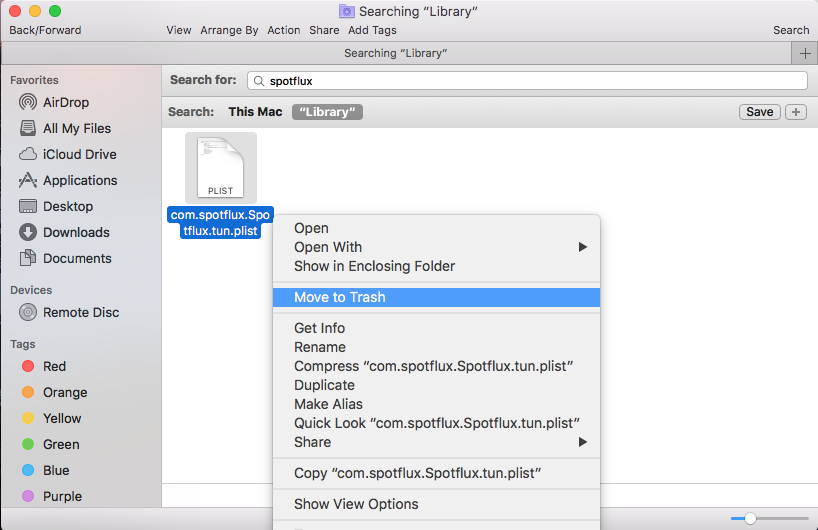
Task: Click folder icon in window title
Action: click(x=347, y=11)
